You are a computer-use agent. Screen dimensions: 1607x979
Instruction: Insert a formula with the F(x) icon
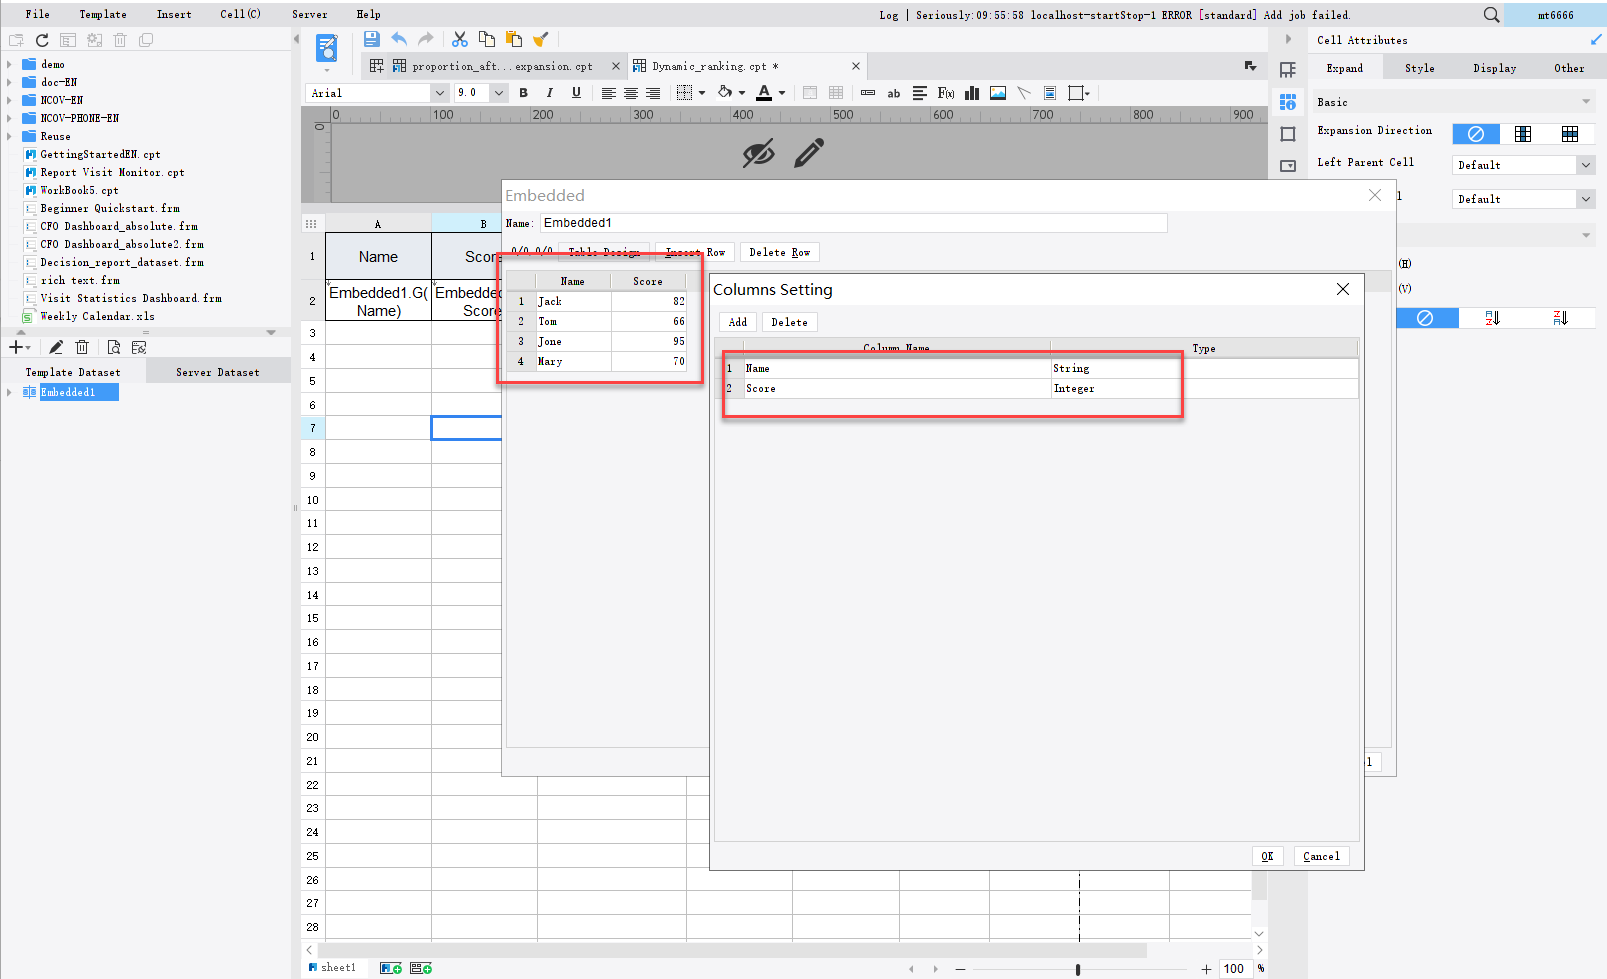[946, 93]
